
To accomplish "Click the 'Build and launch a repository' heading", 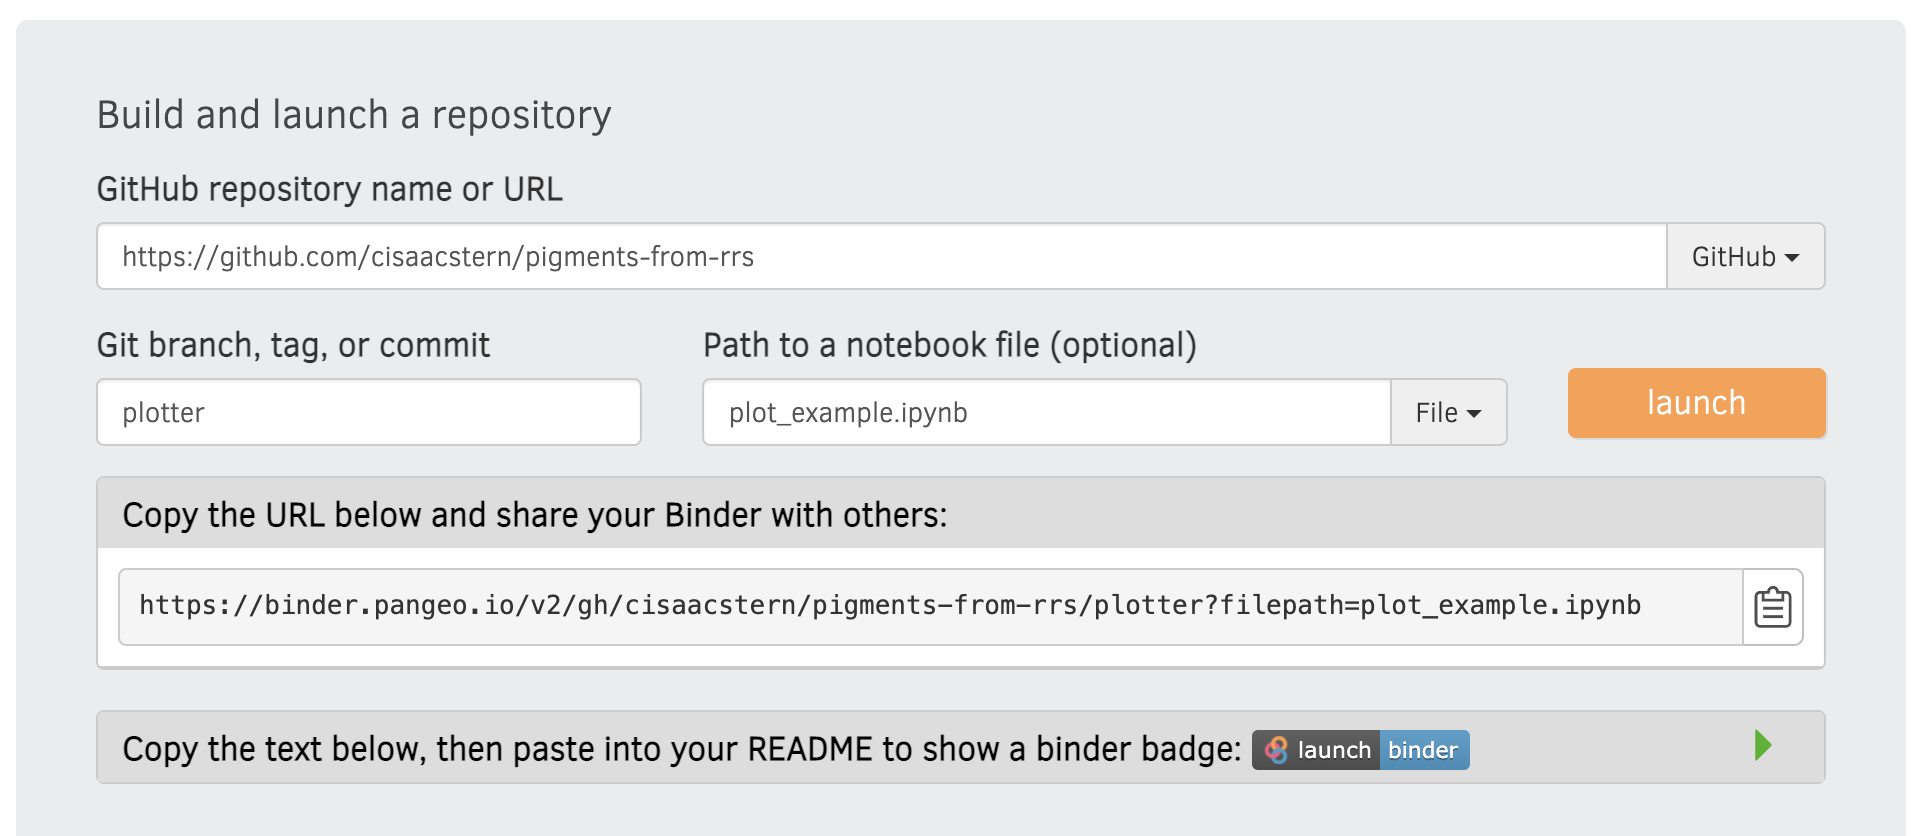I will [353, 114].
